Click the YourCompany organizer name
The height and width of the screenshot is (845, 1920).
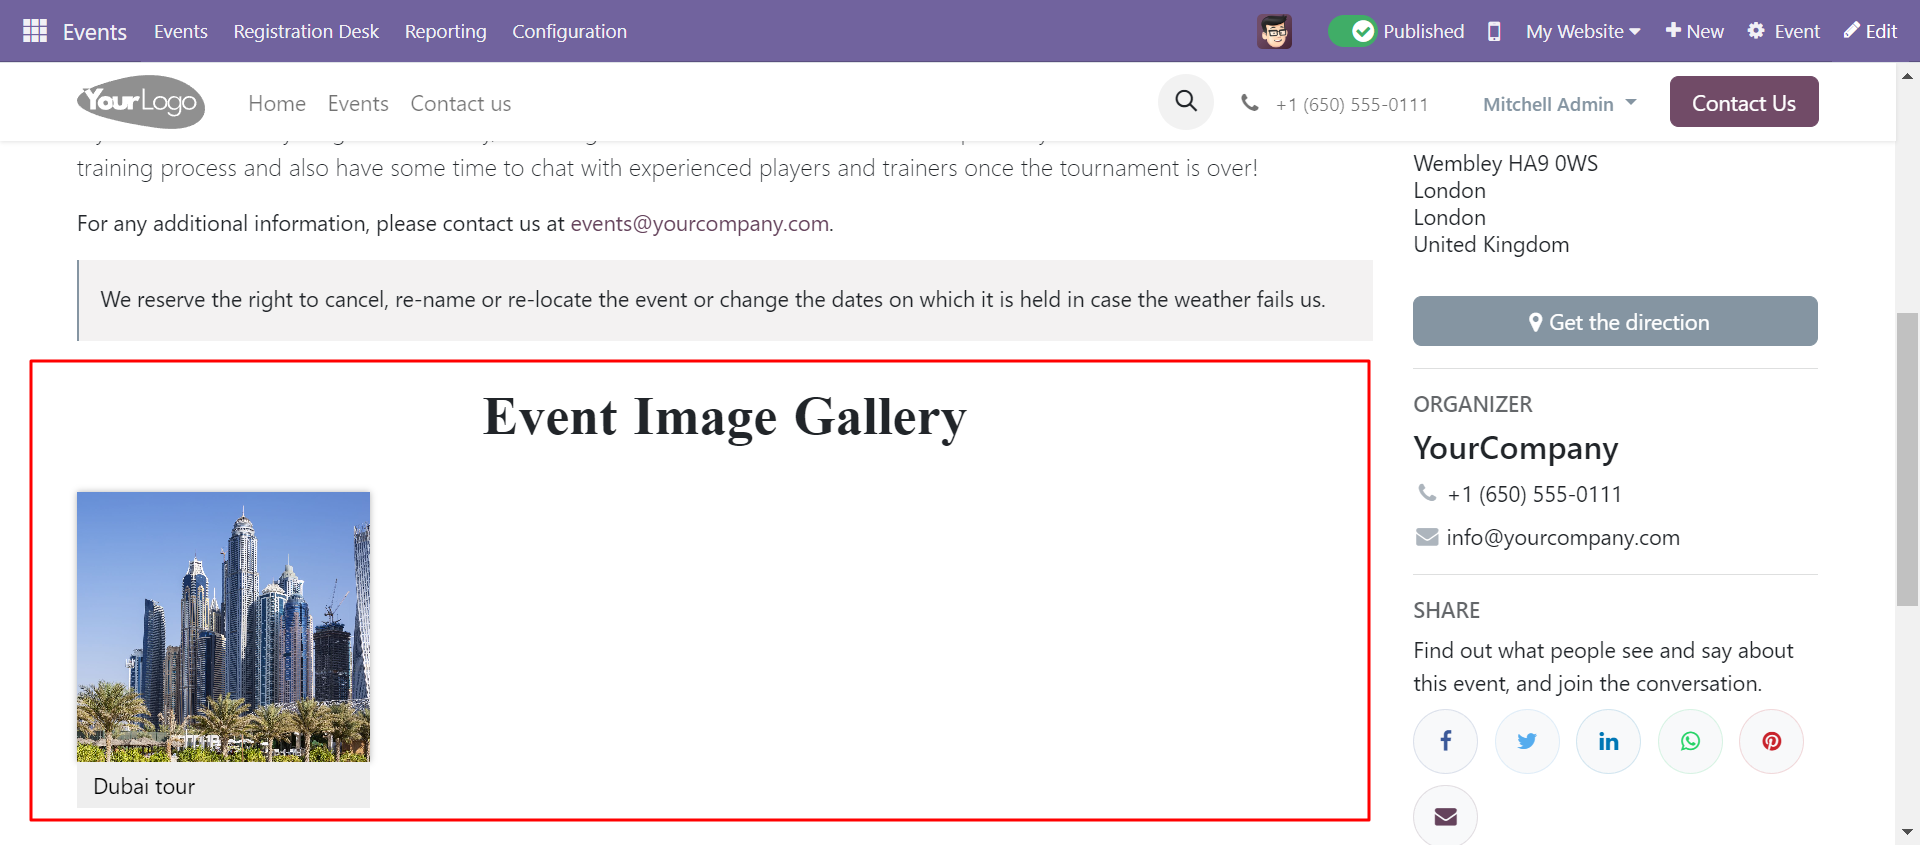[x=1515, y=448]
